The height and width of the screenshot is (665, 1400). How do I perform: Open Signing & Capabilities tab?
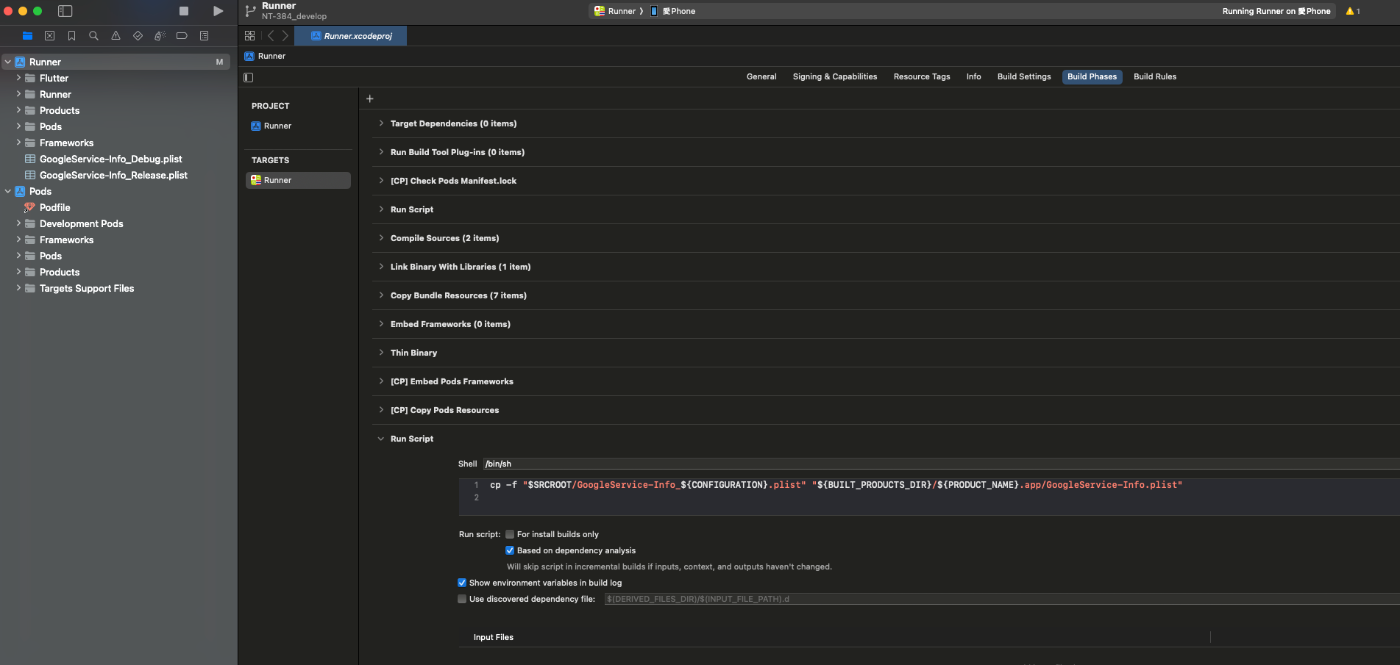point(835,77)
